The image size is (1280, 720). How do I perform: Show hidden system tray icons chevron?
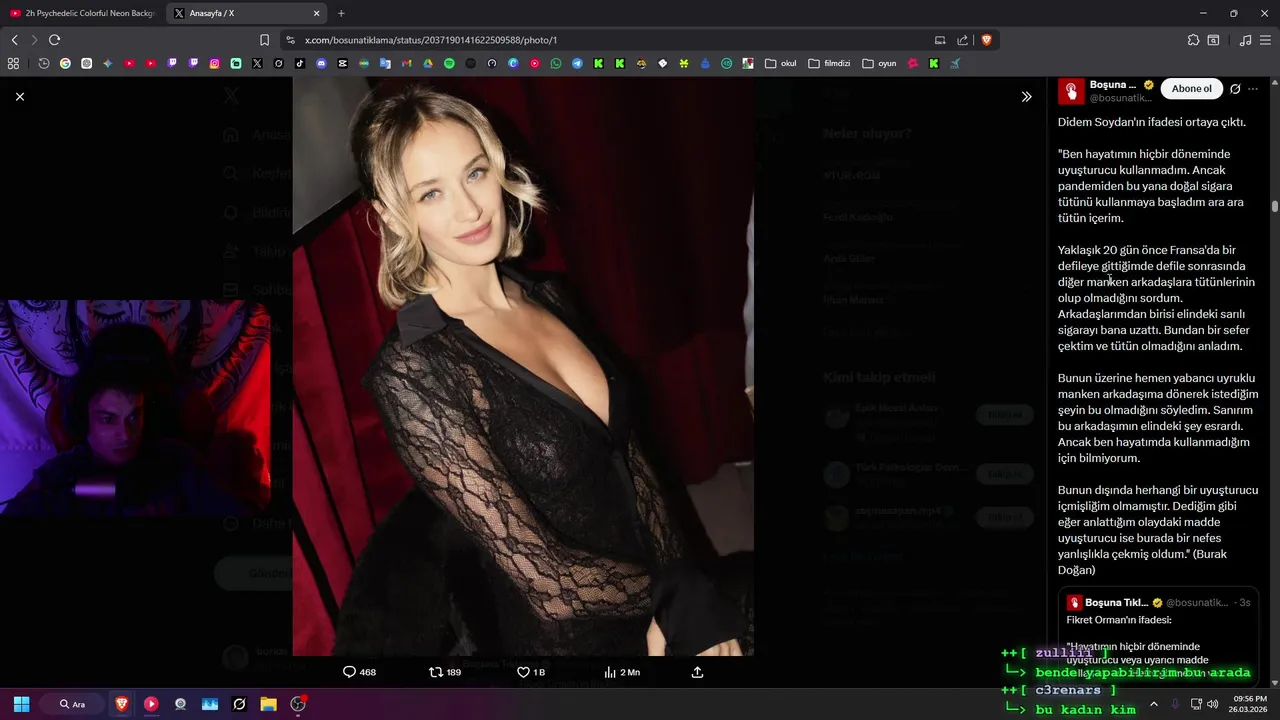coord(1153,704)
